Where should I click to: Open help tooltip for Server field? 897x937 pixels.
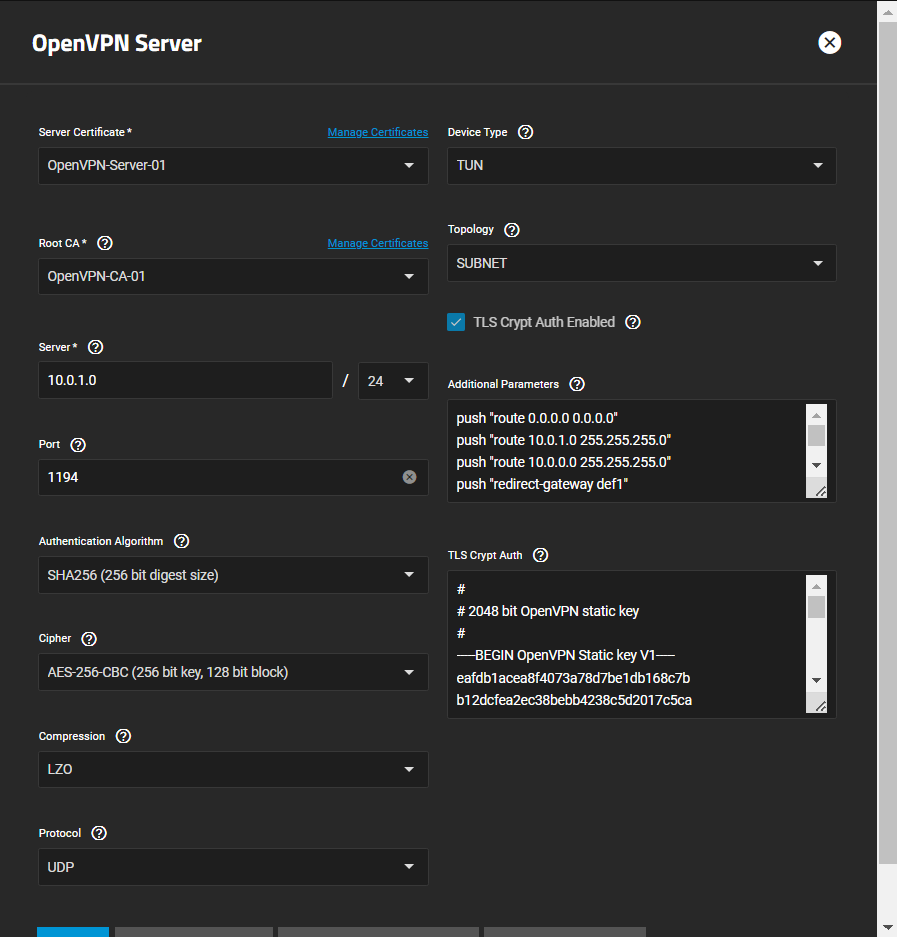(96, 347)
